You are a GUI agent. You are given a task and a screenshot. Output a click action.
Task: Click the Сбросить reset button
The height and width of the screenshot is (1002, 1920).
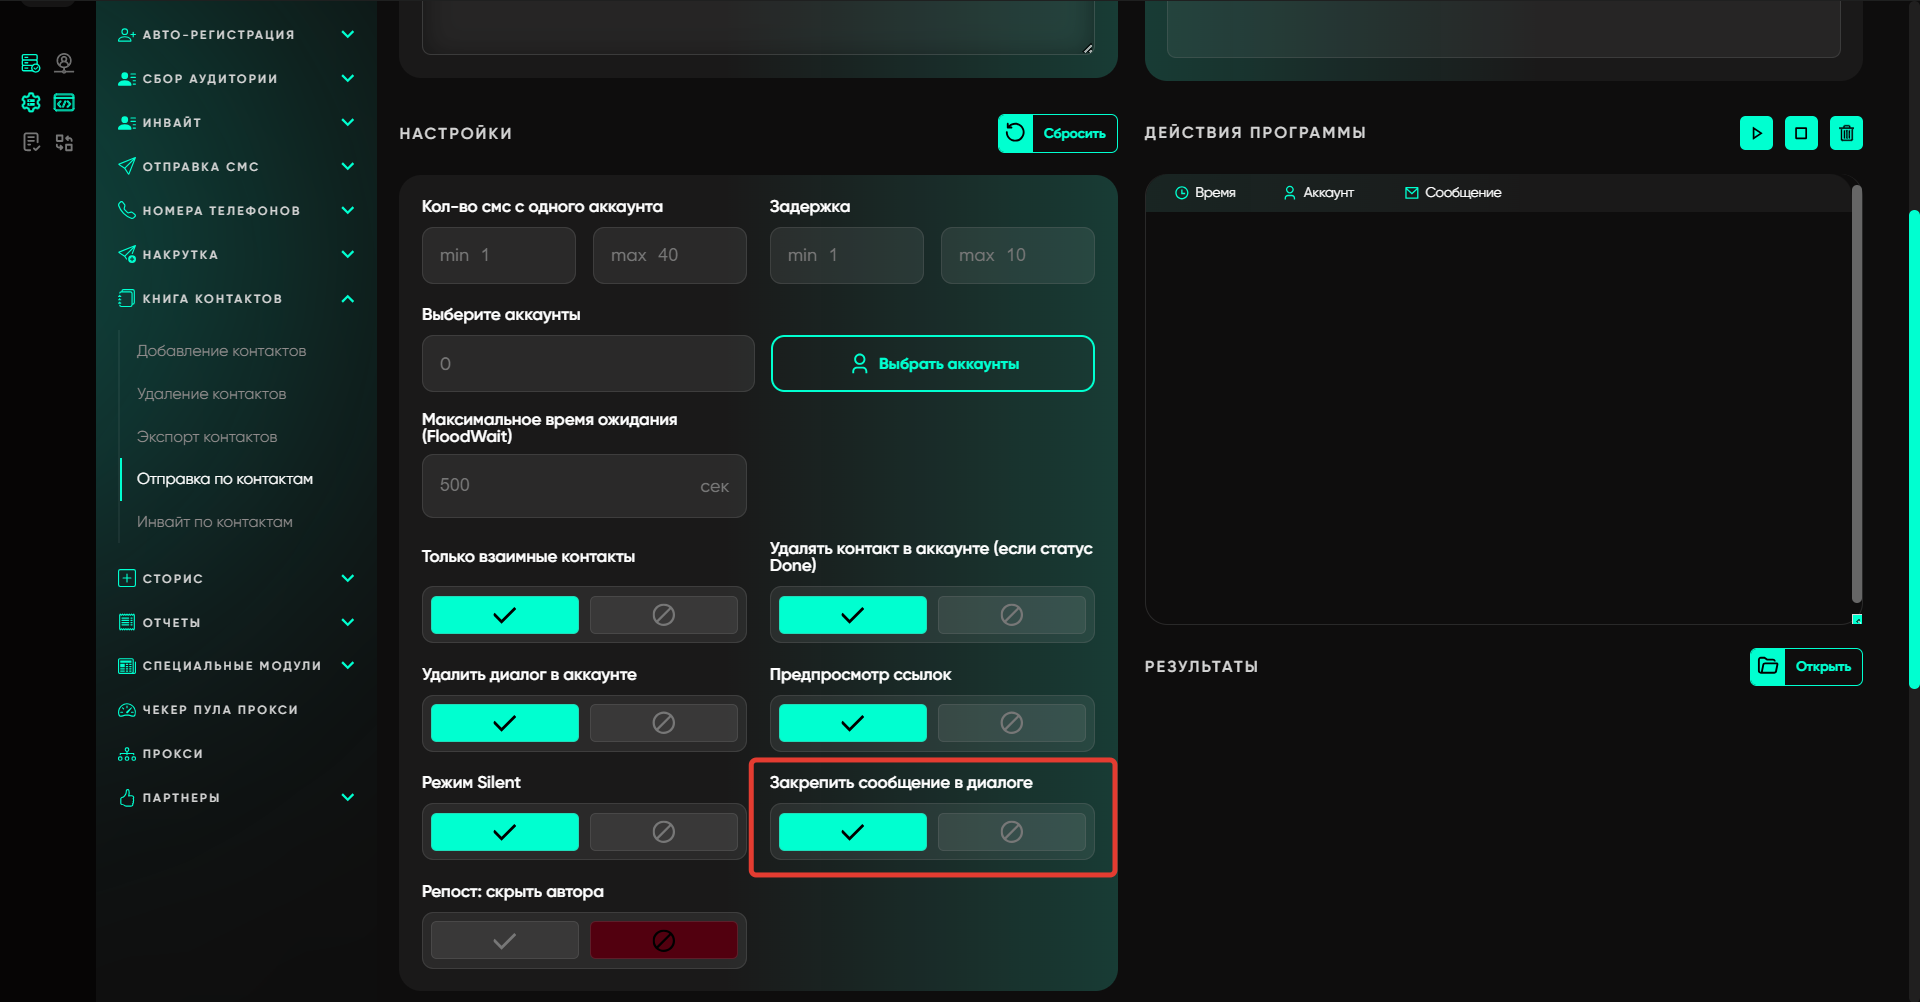1057,133
